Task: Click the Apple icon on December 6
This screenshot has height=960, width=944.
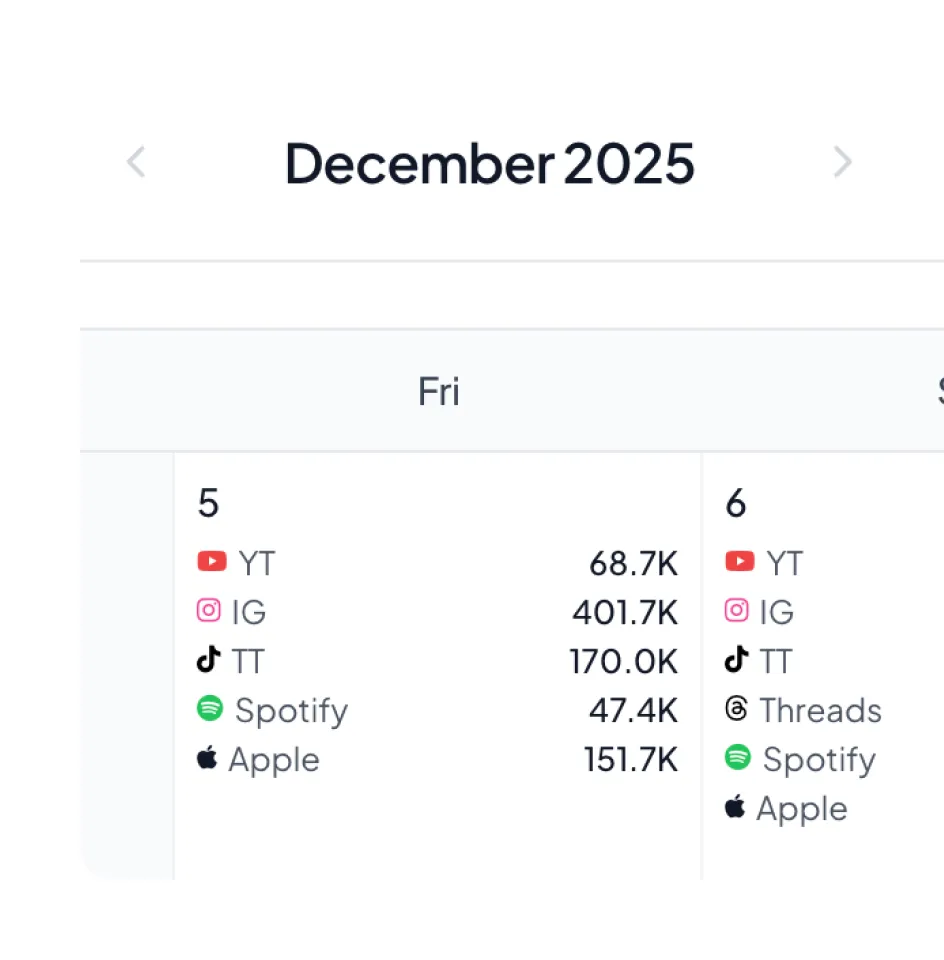Action: pos(734,807)
